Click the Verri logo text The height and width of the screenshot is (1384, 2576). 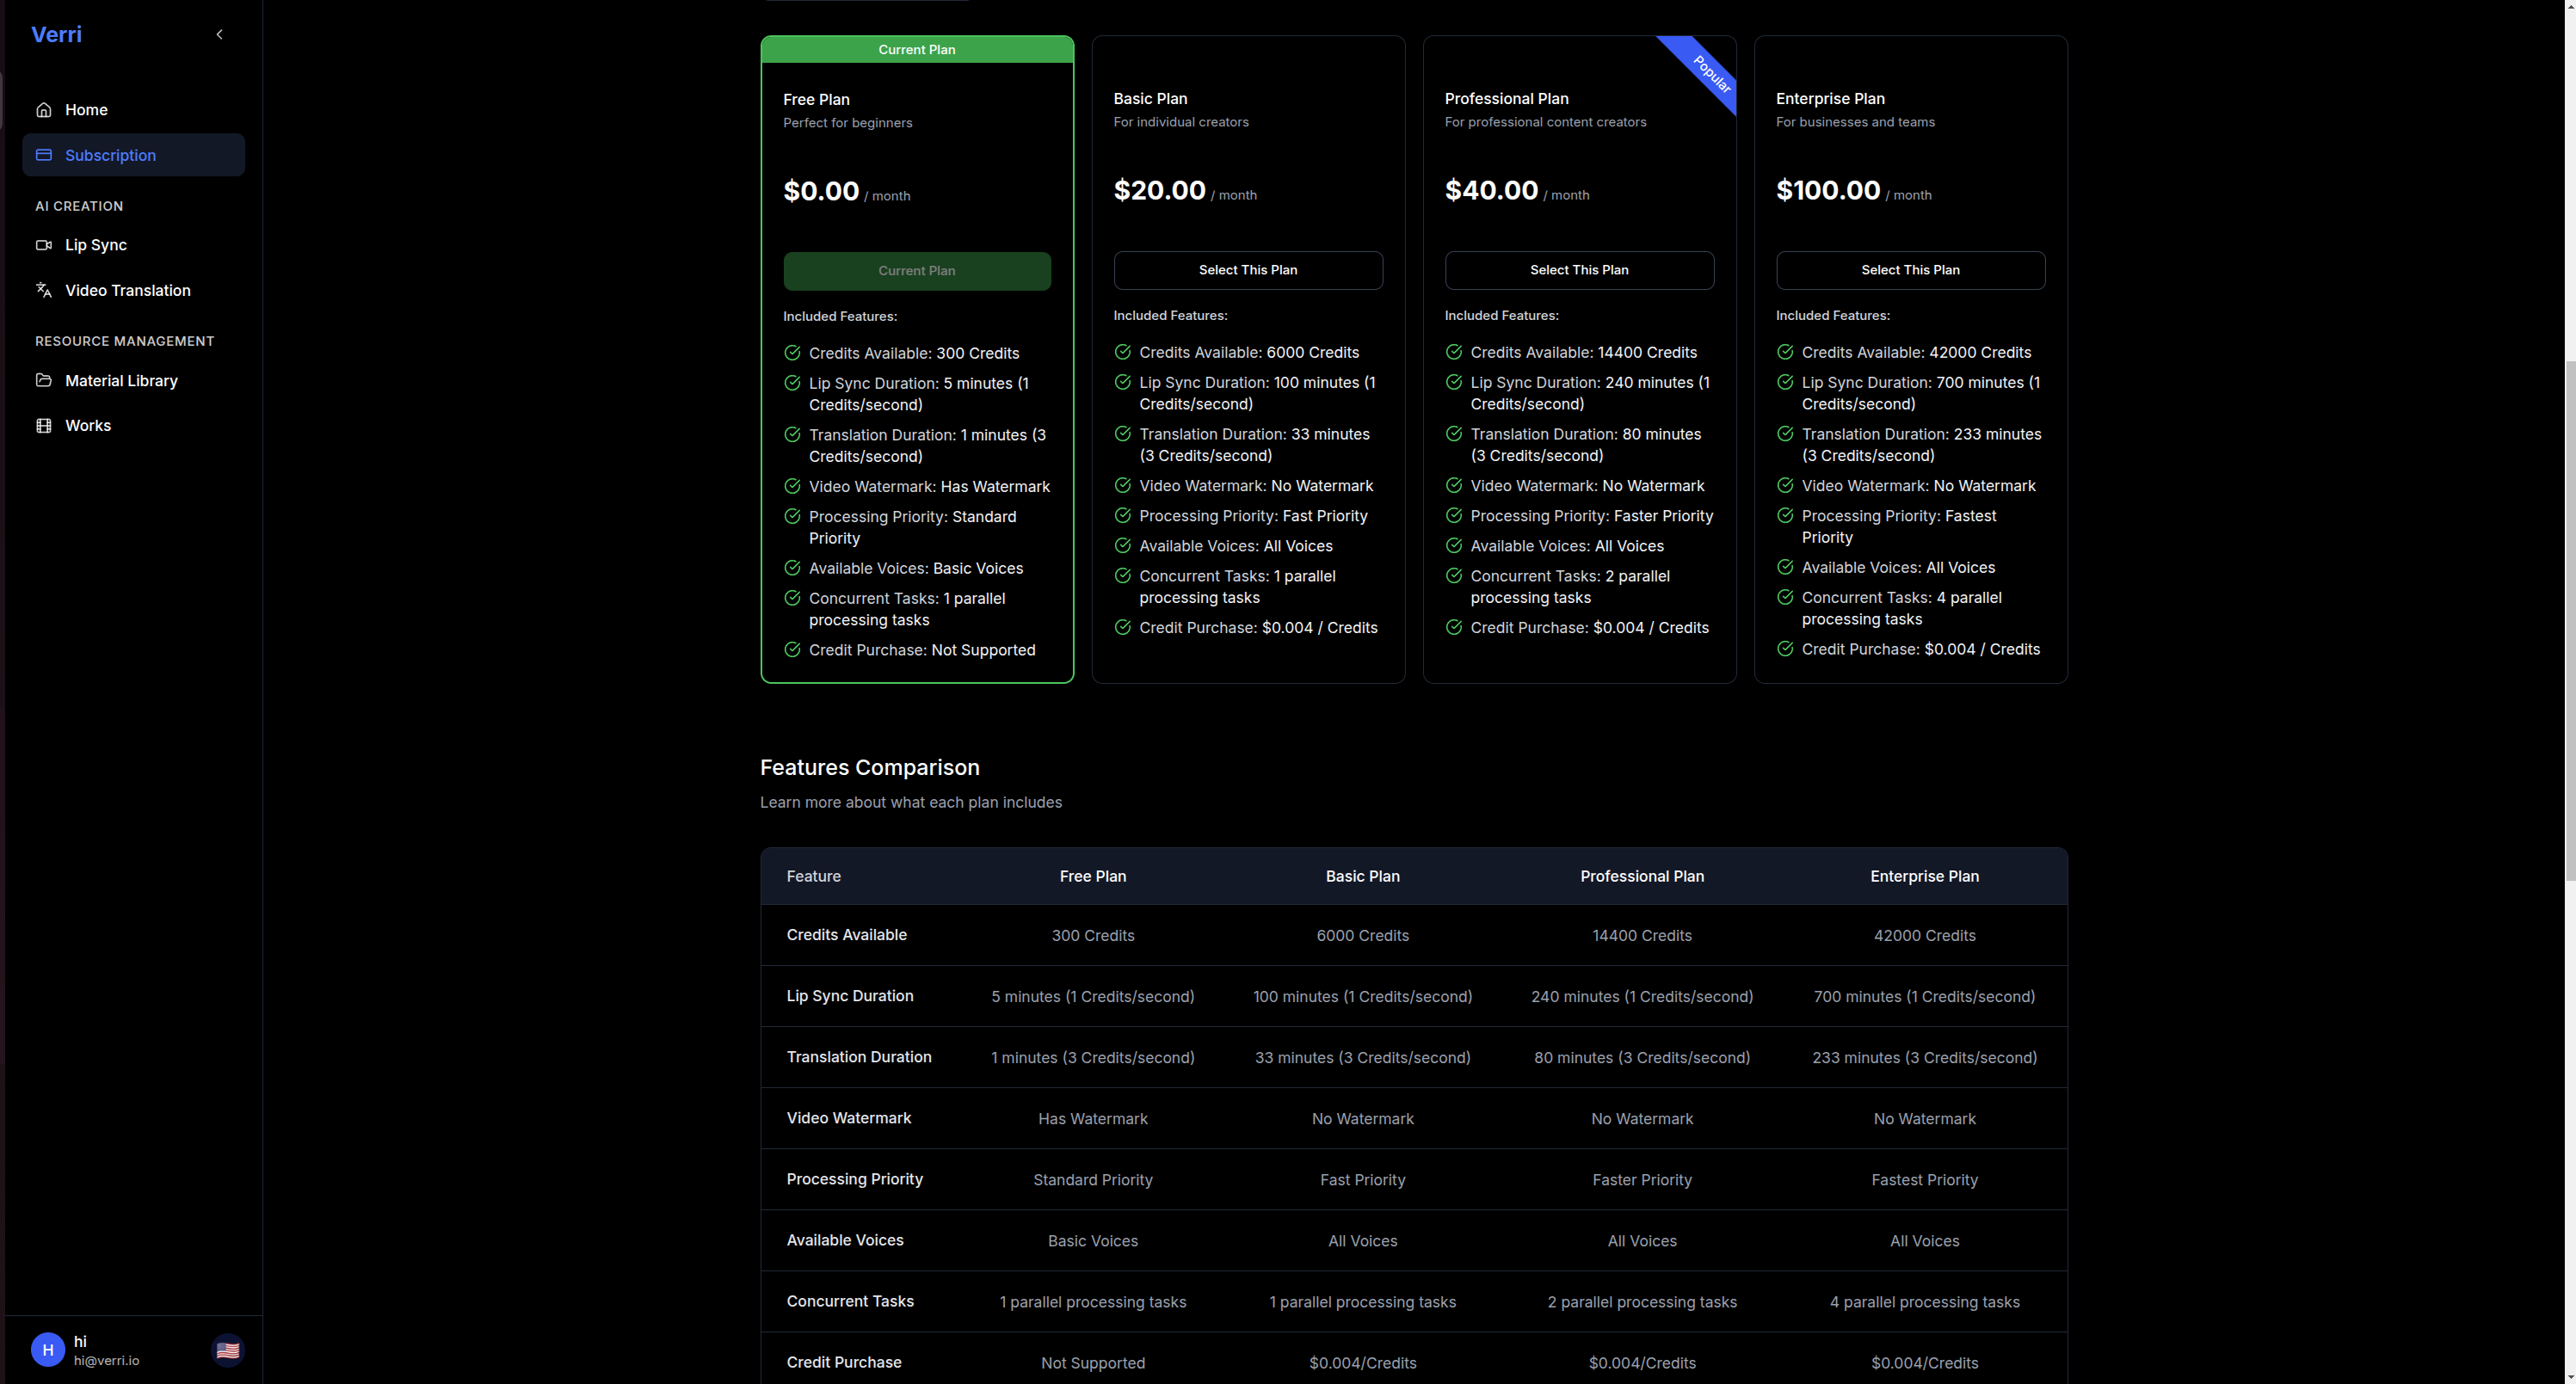tap(56, 34)
